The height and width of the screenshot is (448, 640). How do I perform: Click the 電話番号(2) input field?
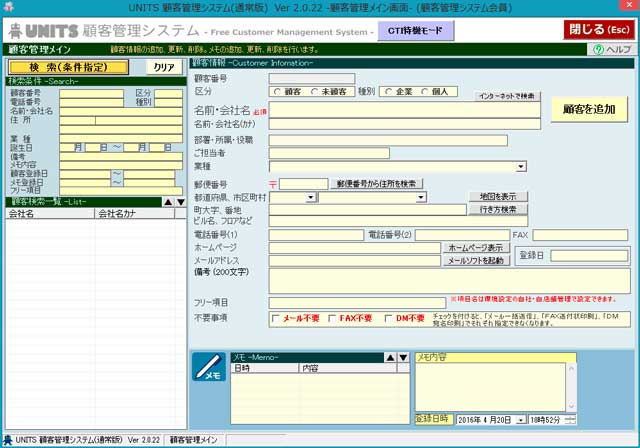pyautogui.click(x=462, y=235)
